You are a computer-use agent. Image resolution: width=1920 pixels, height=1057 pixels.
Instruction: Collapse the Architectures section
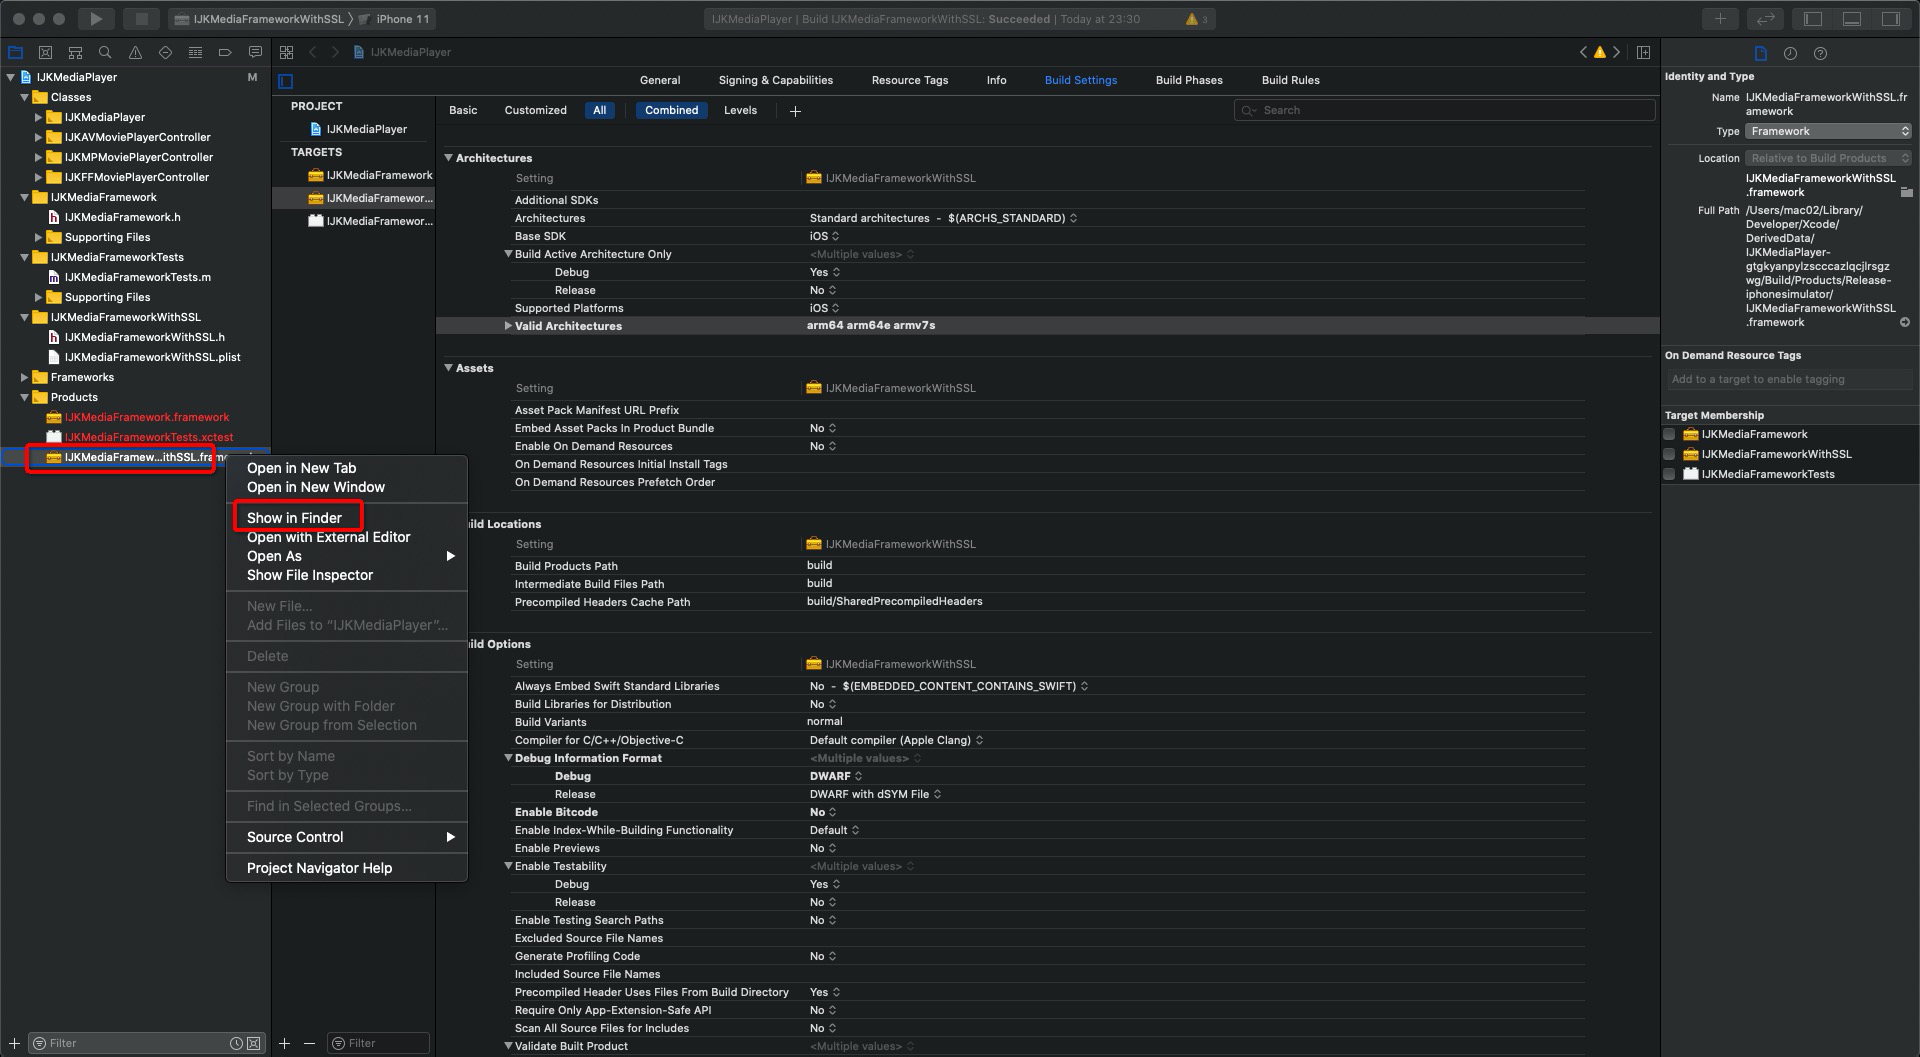click(449, 158)
